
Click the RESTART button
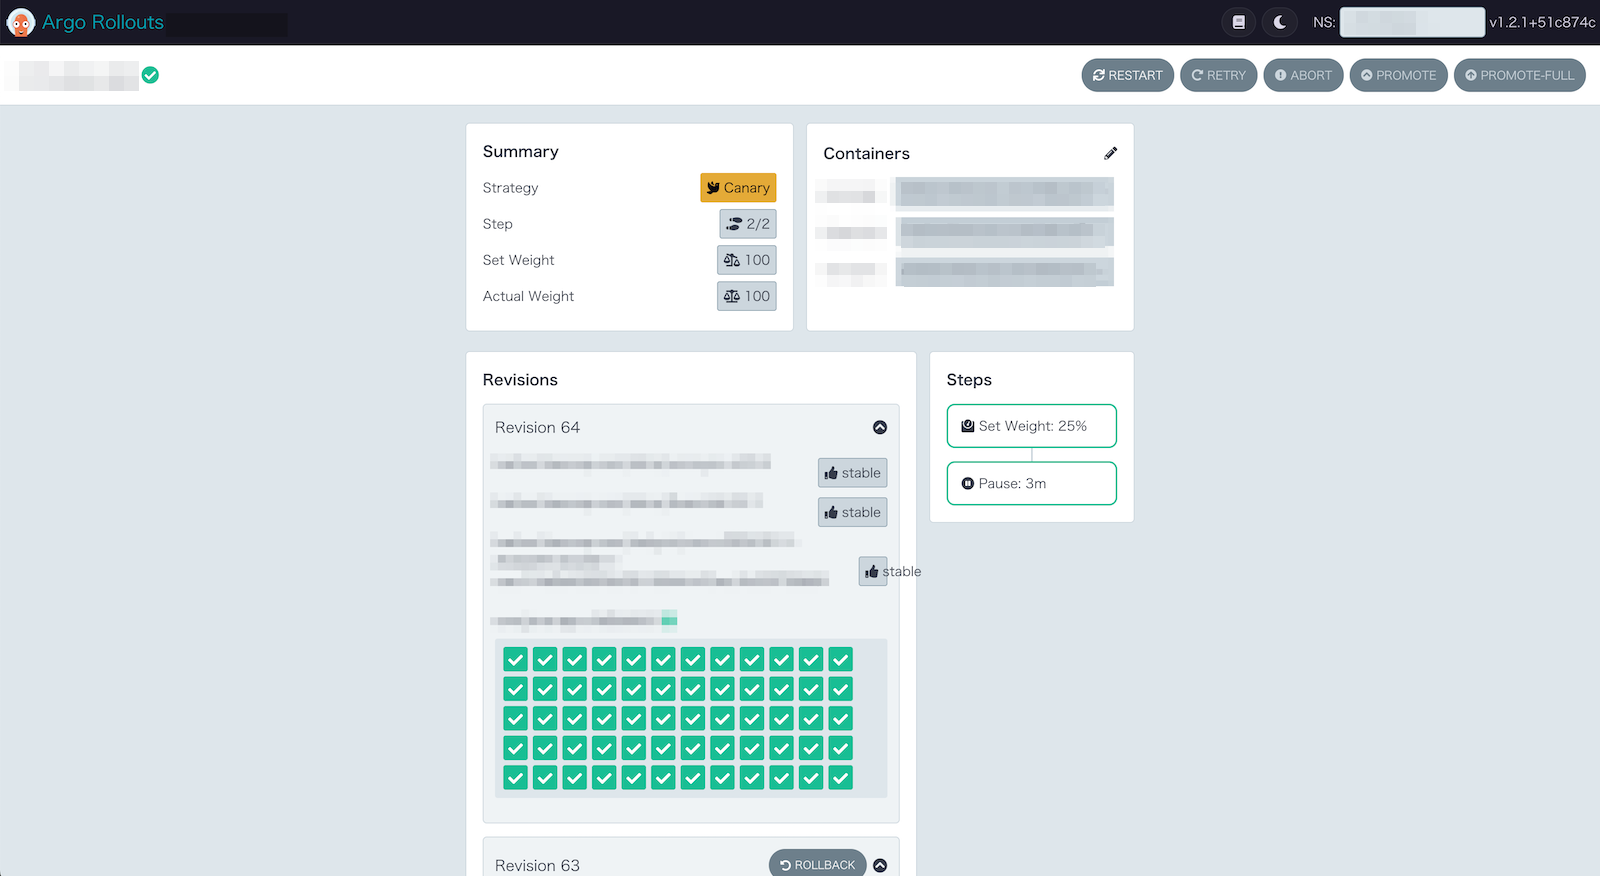pos(1127,75)
